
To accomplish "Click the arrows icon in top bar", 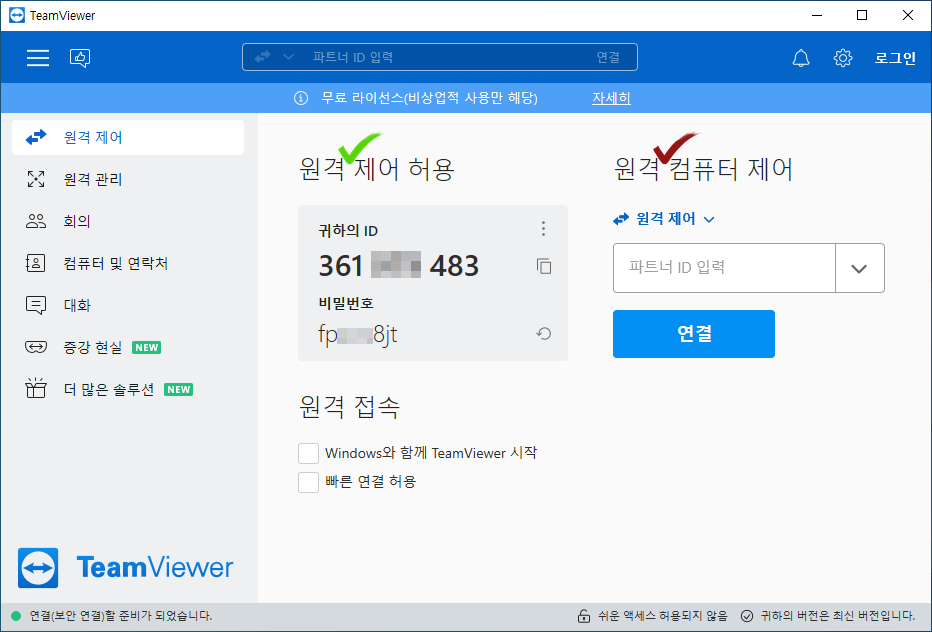I will (262, 57).
